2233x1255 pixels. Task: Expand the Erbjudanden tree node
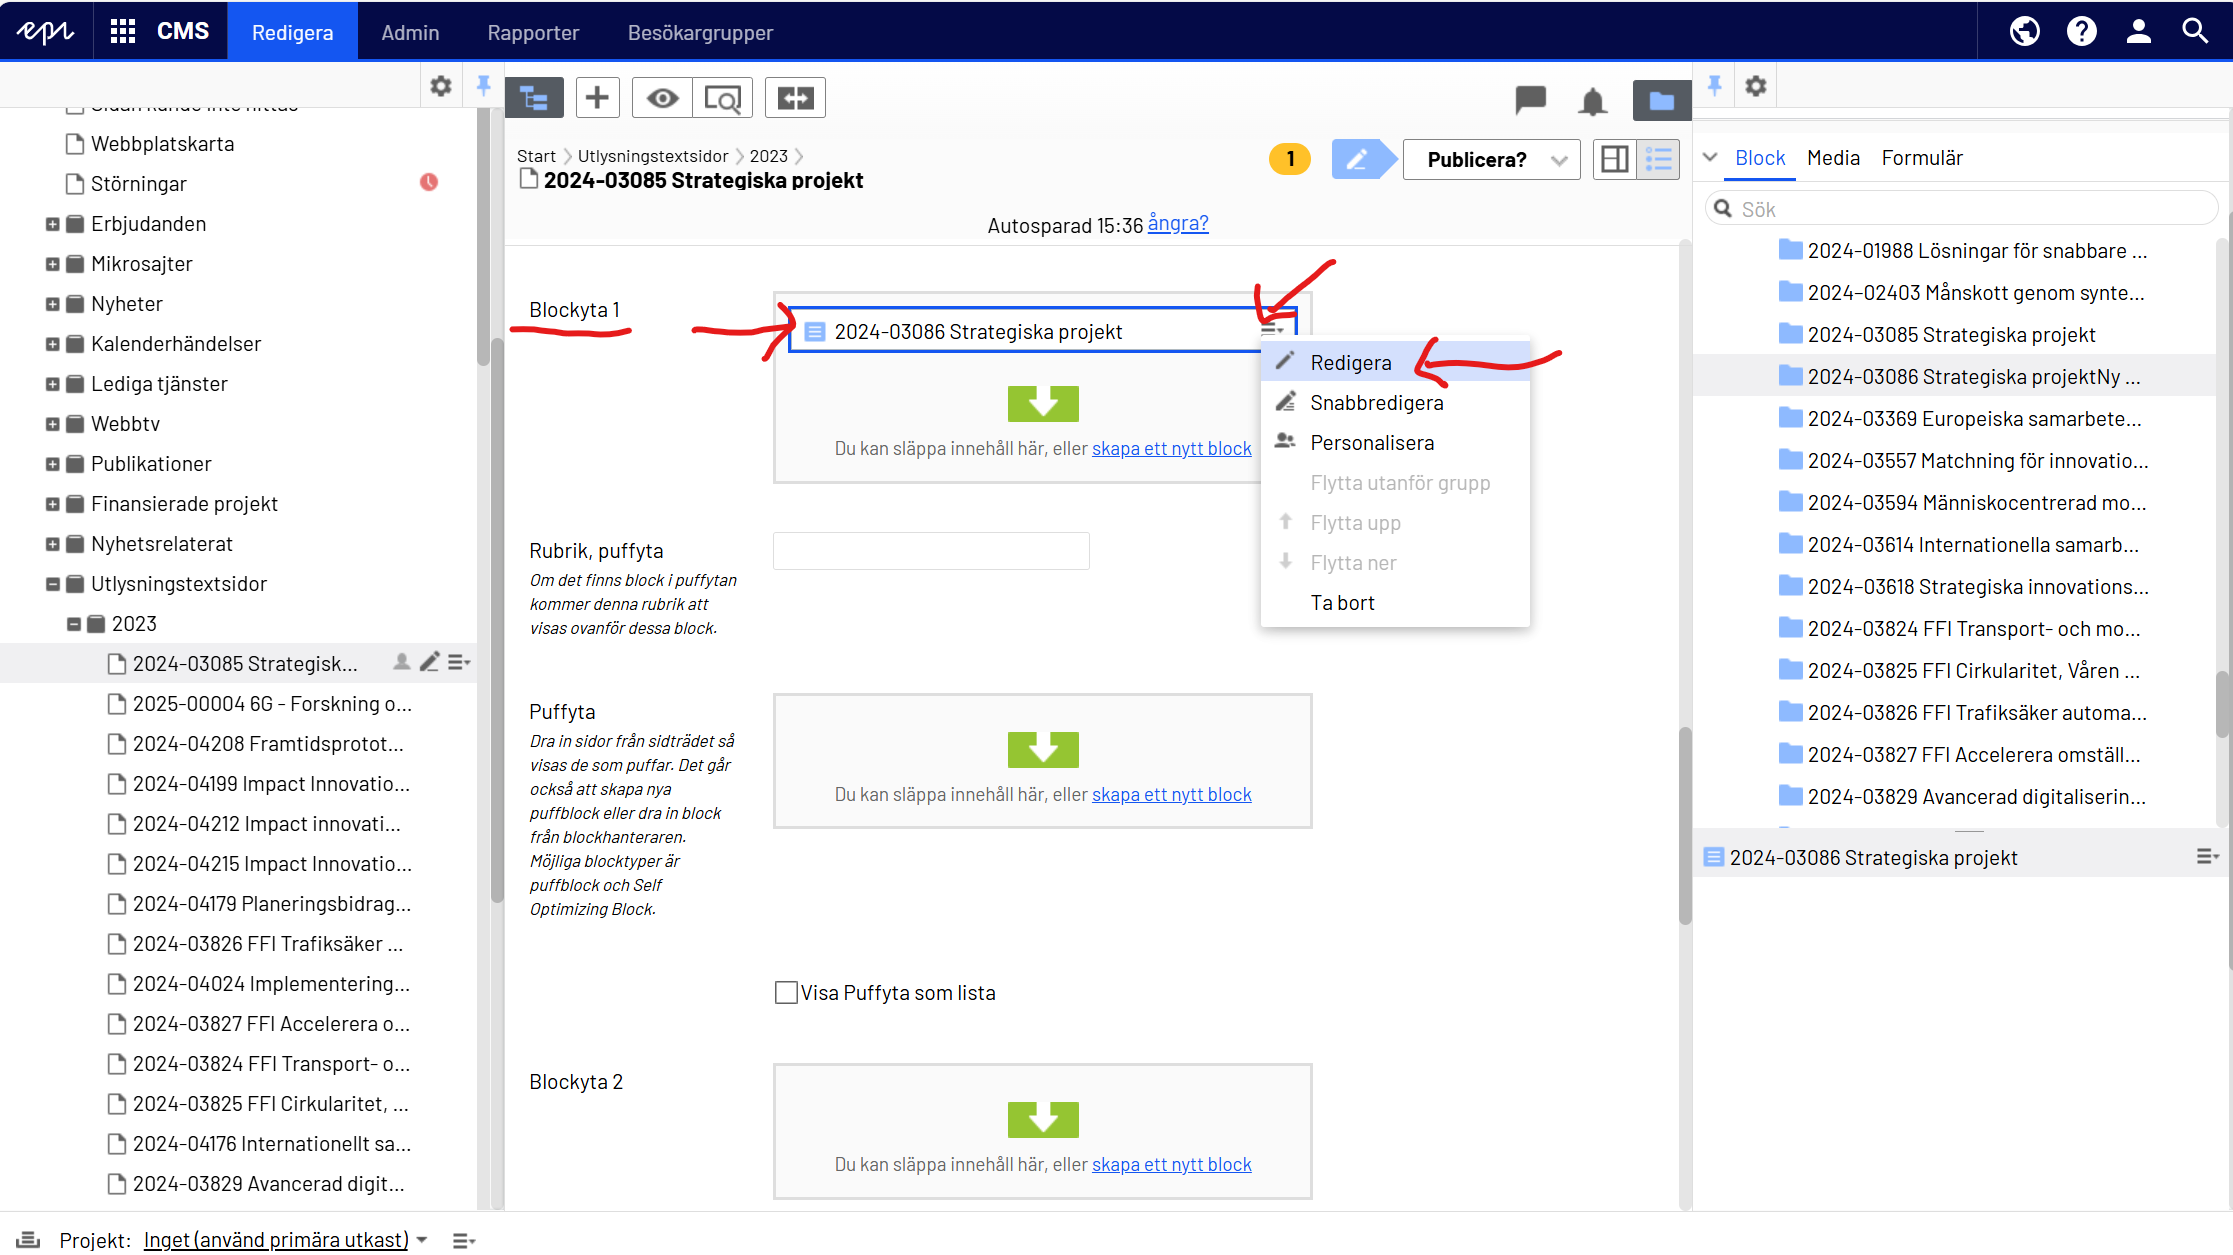point(52,224)
